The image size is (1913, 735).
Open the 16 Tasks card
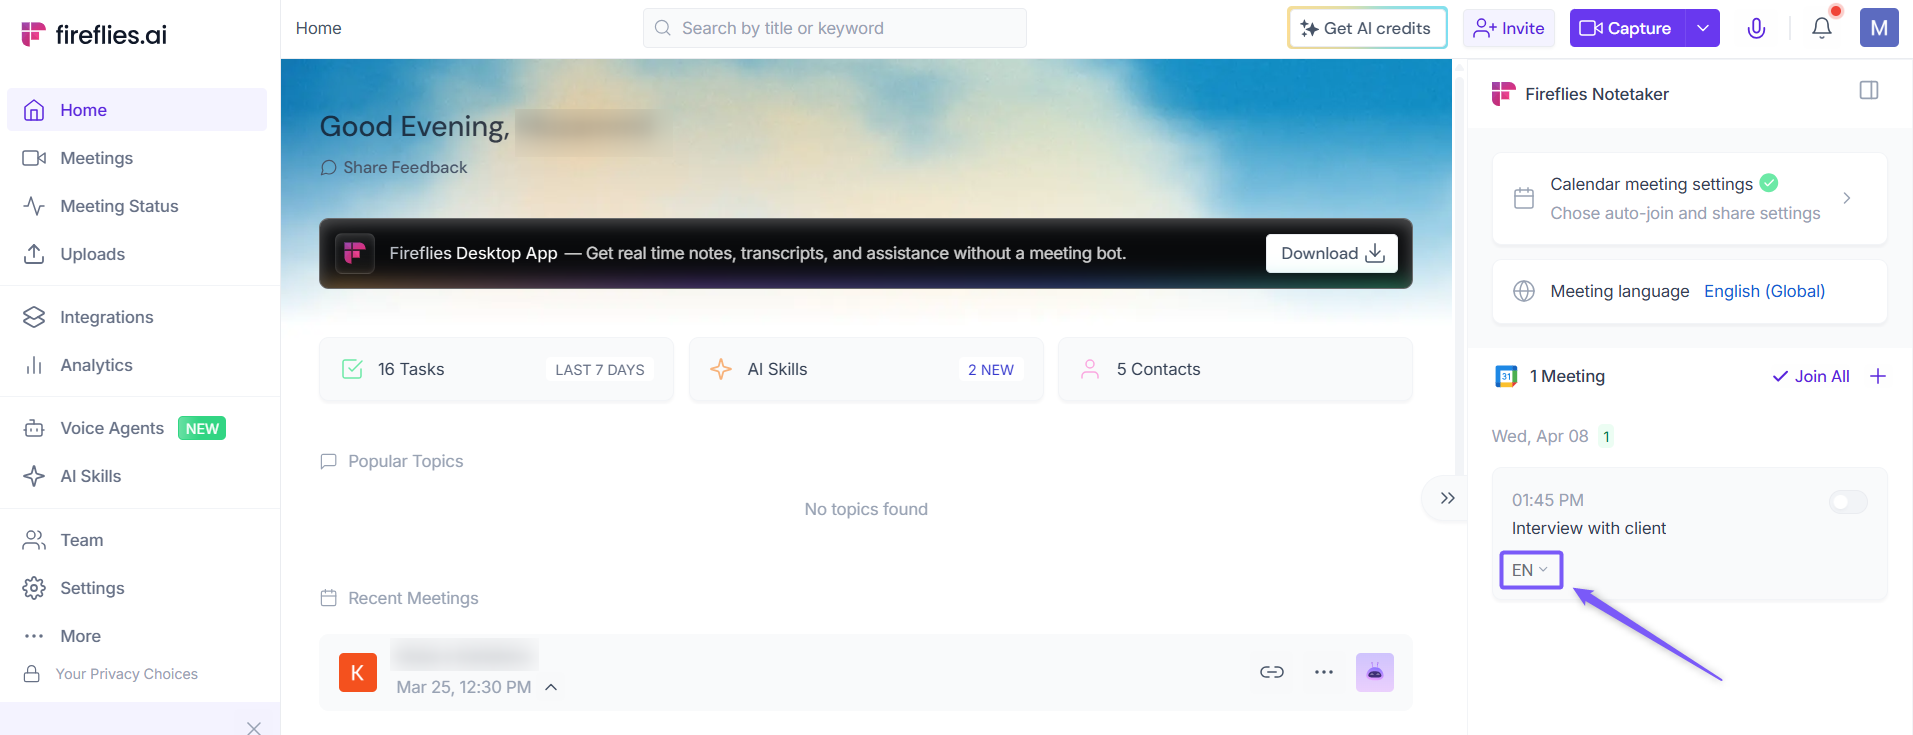(x=496, y=369)
